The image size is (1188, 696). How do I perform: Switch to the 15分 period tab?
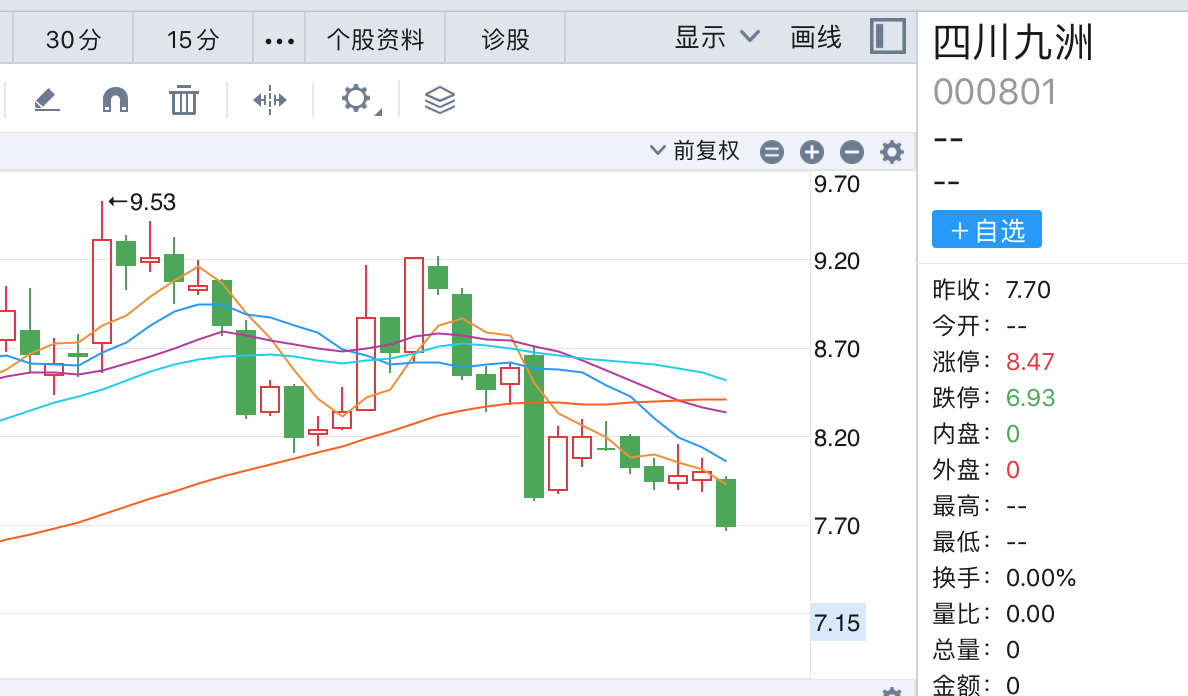[x=193, y=40]
